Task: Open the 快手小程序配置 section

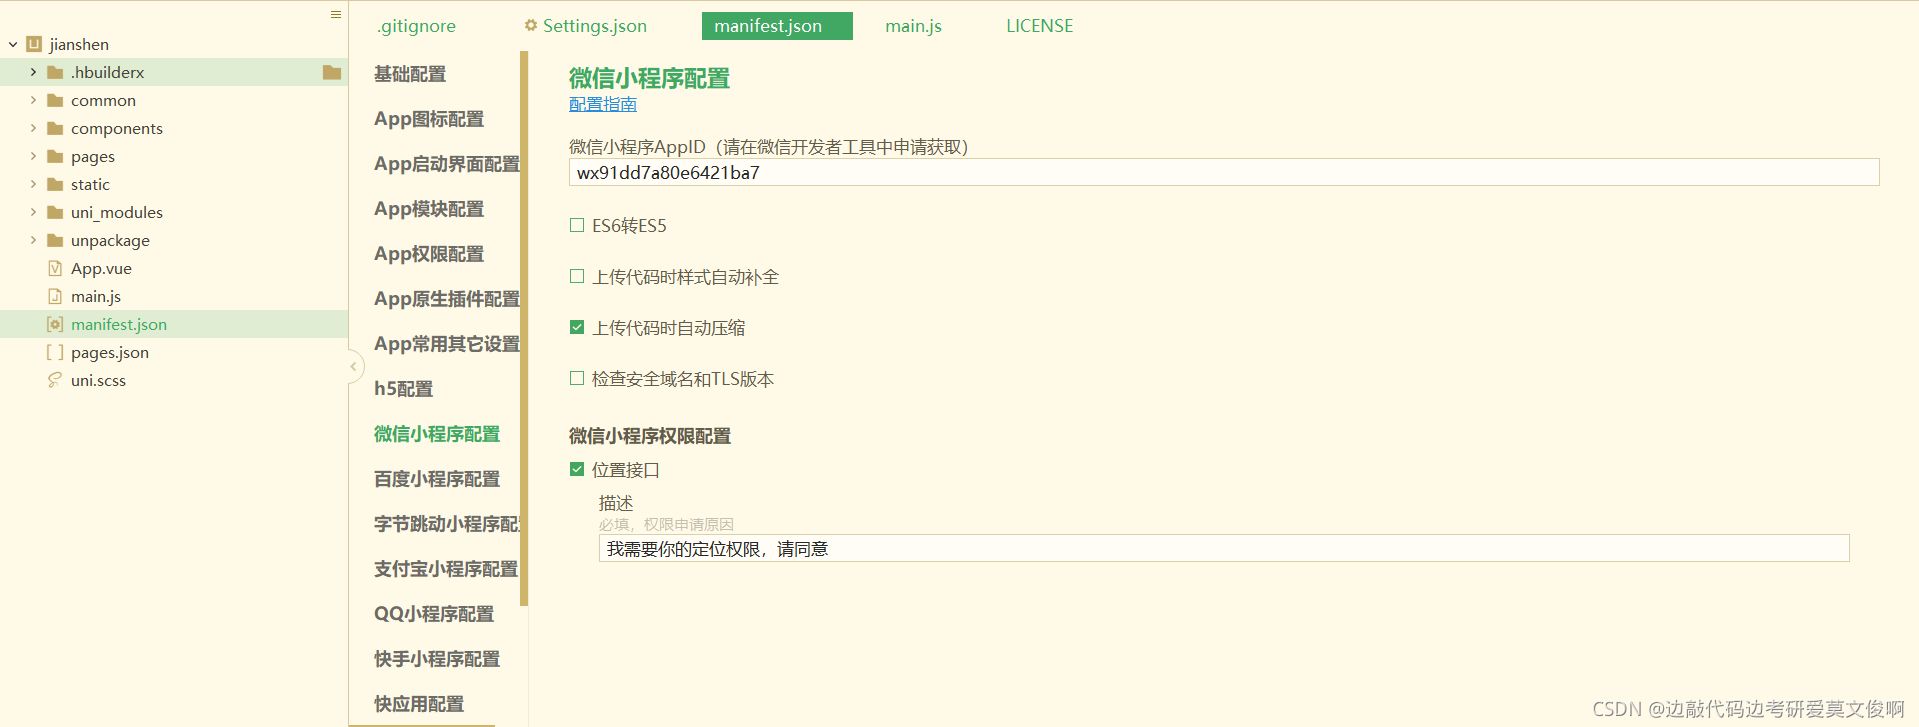Action: pos(437,659)
